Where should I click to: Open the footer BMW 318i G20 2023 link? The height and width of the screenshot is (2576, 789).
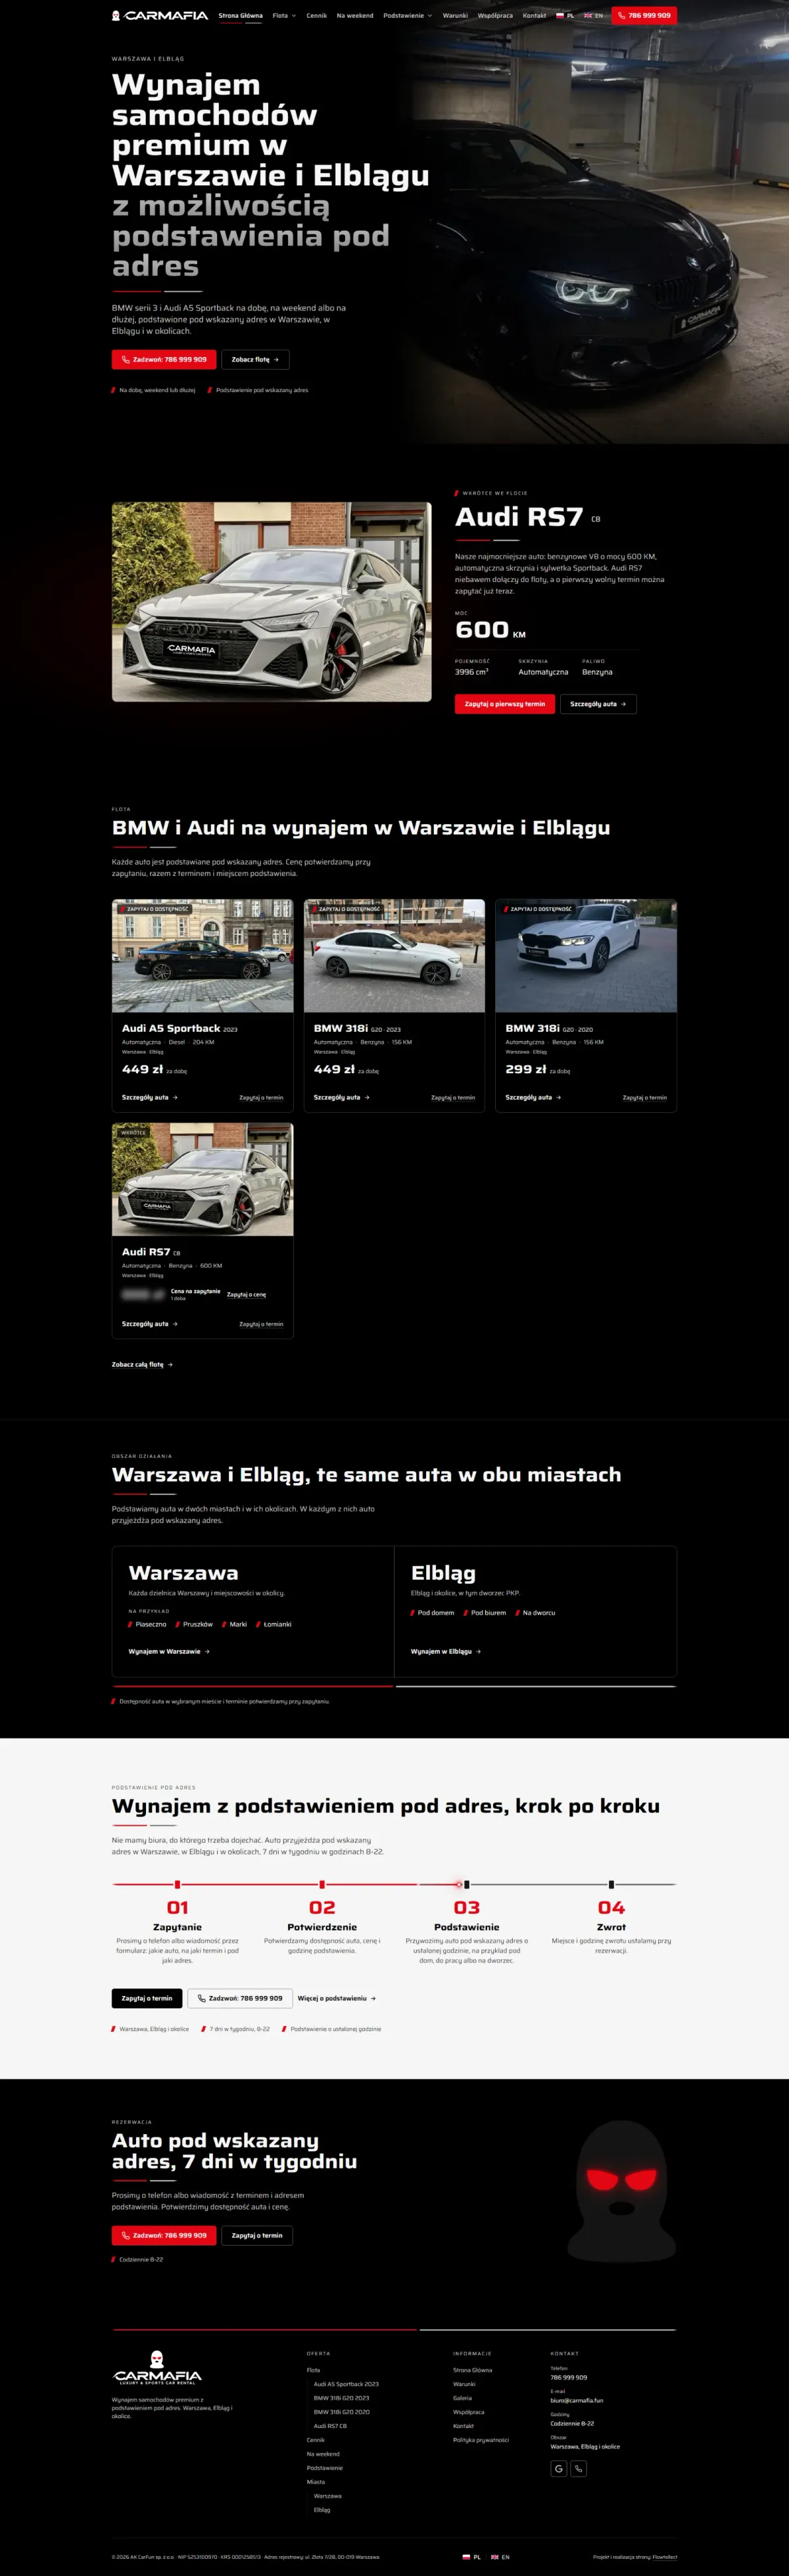point(341,2398)
